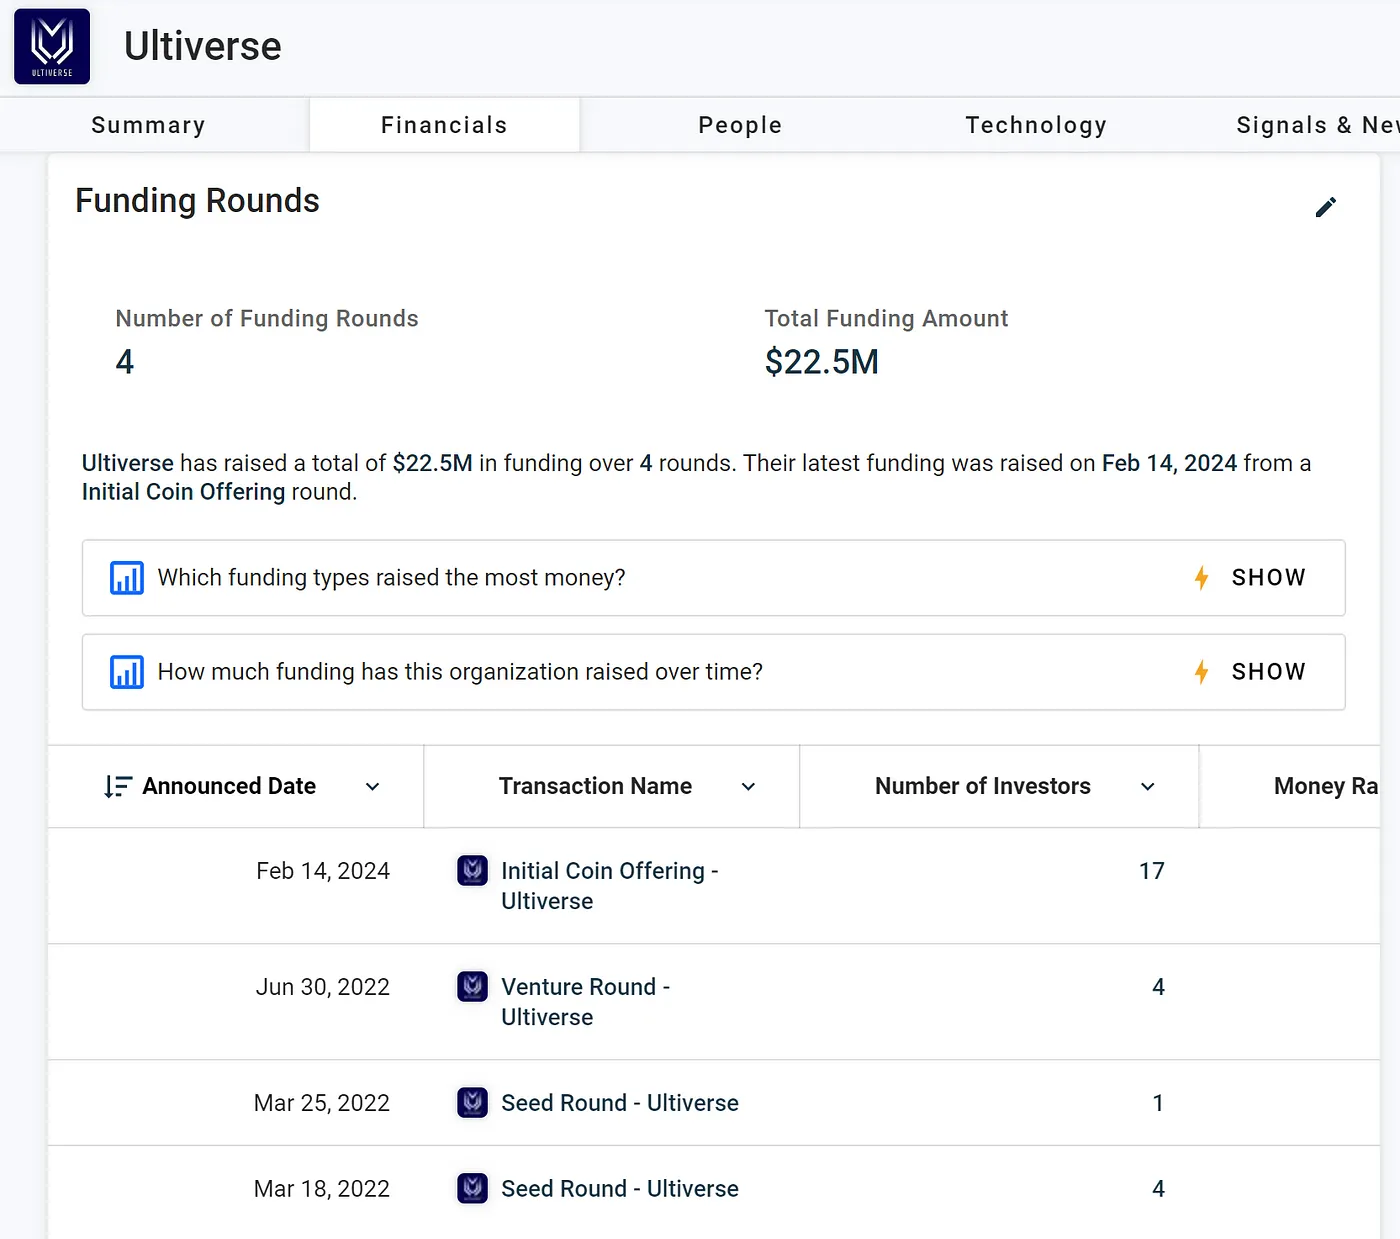Click the Mar 25, 2022 date cell
1400x1239 pixels.
[322, 1103]
